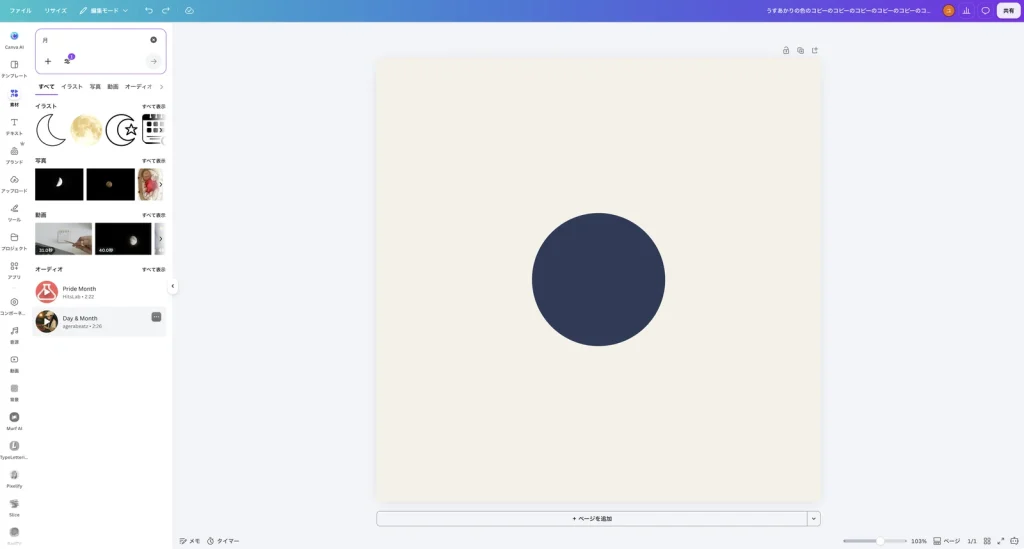
Task: Check the cloud save status icon
Action: point(189,10)
